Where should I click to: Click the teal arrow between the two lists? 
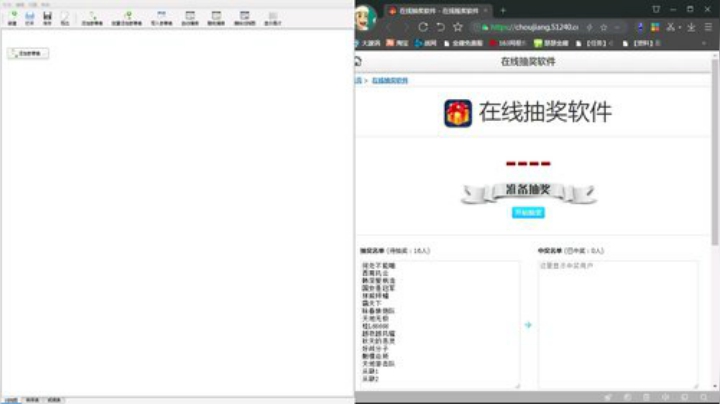(x=528, y=325)
